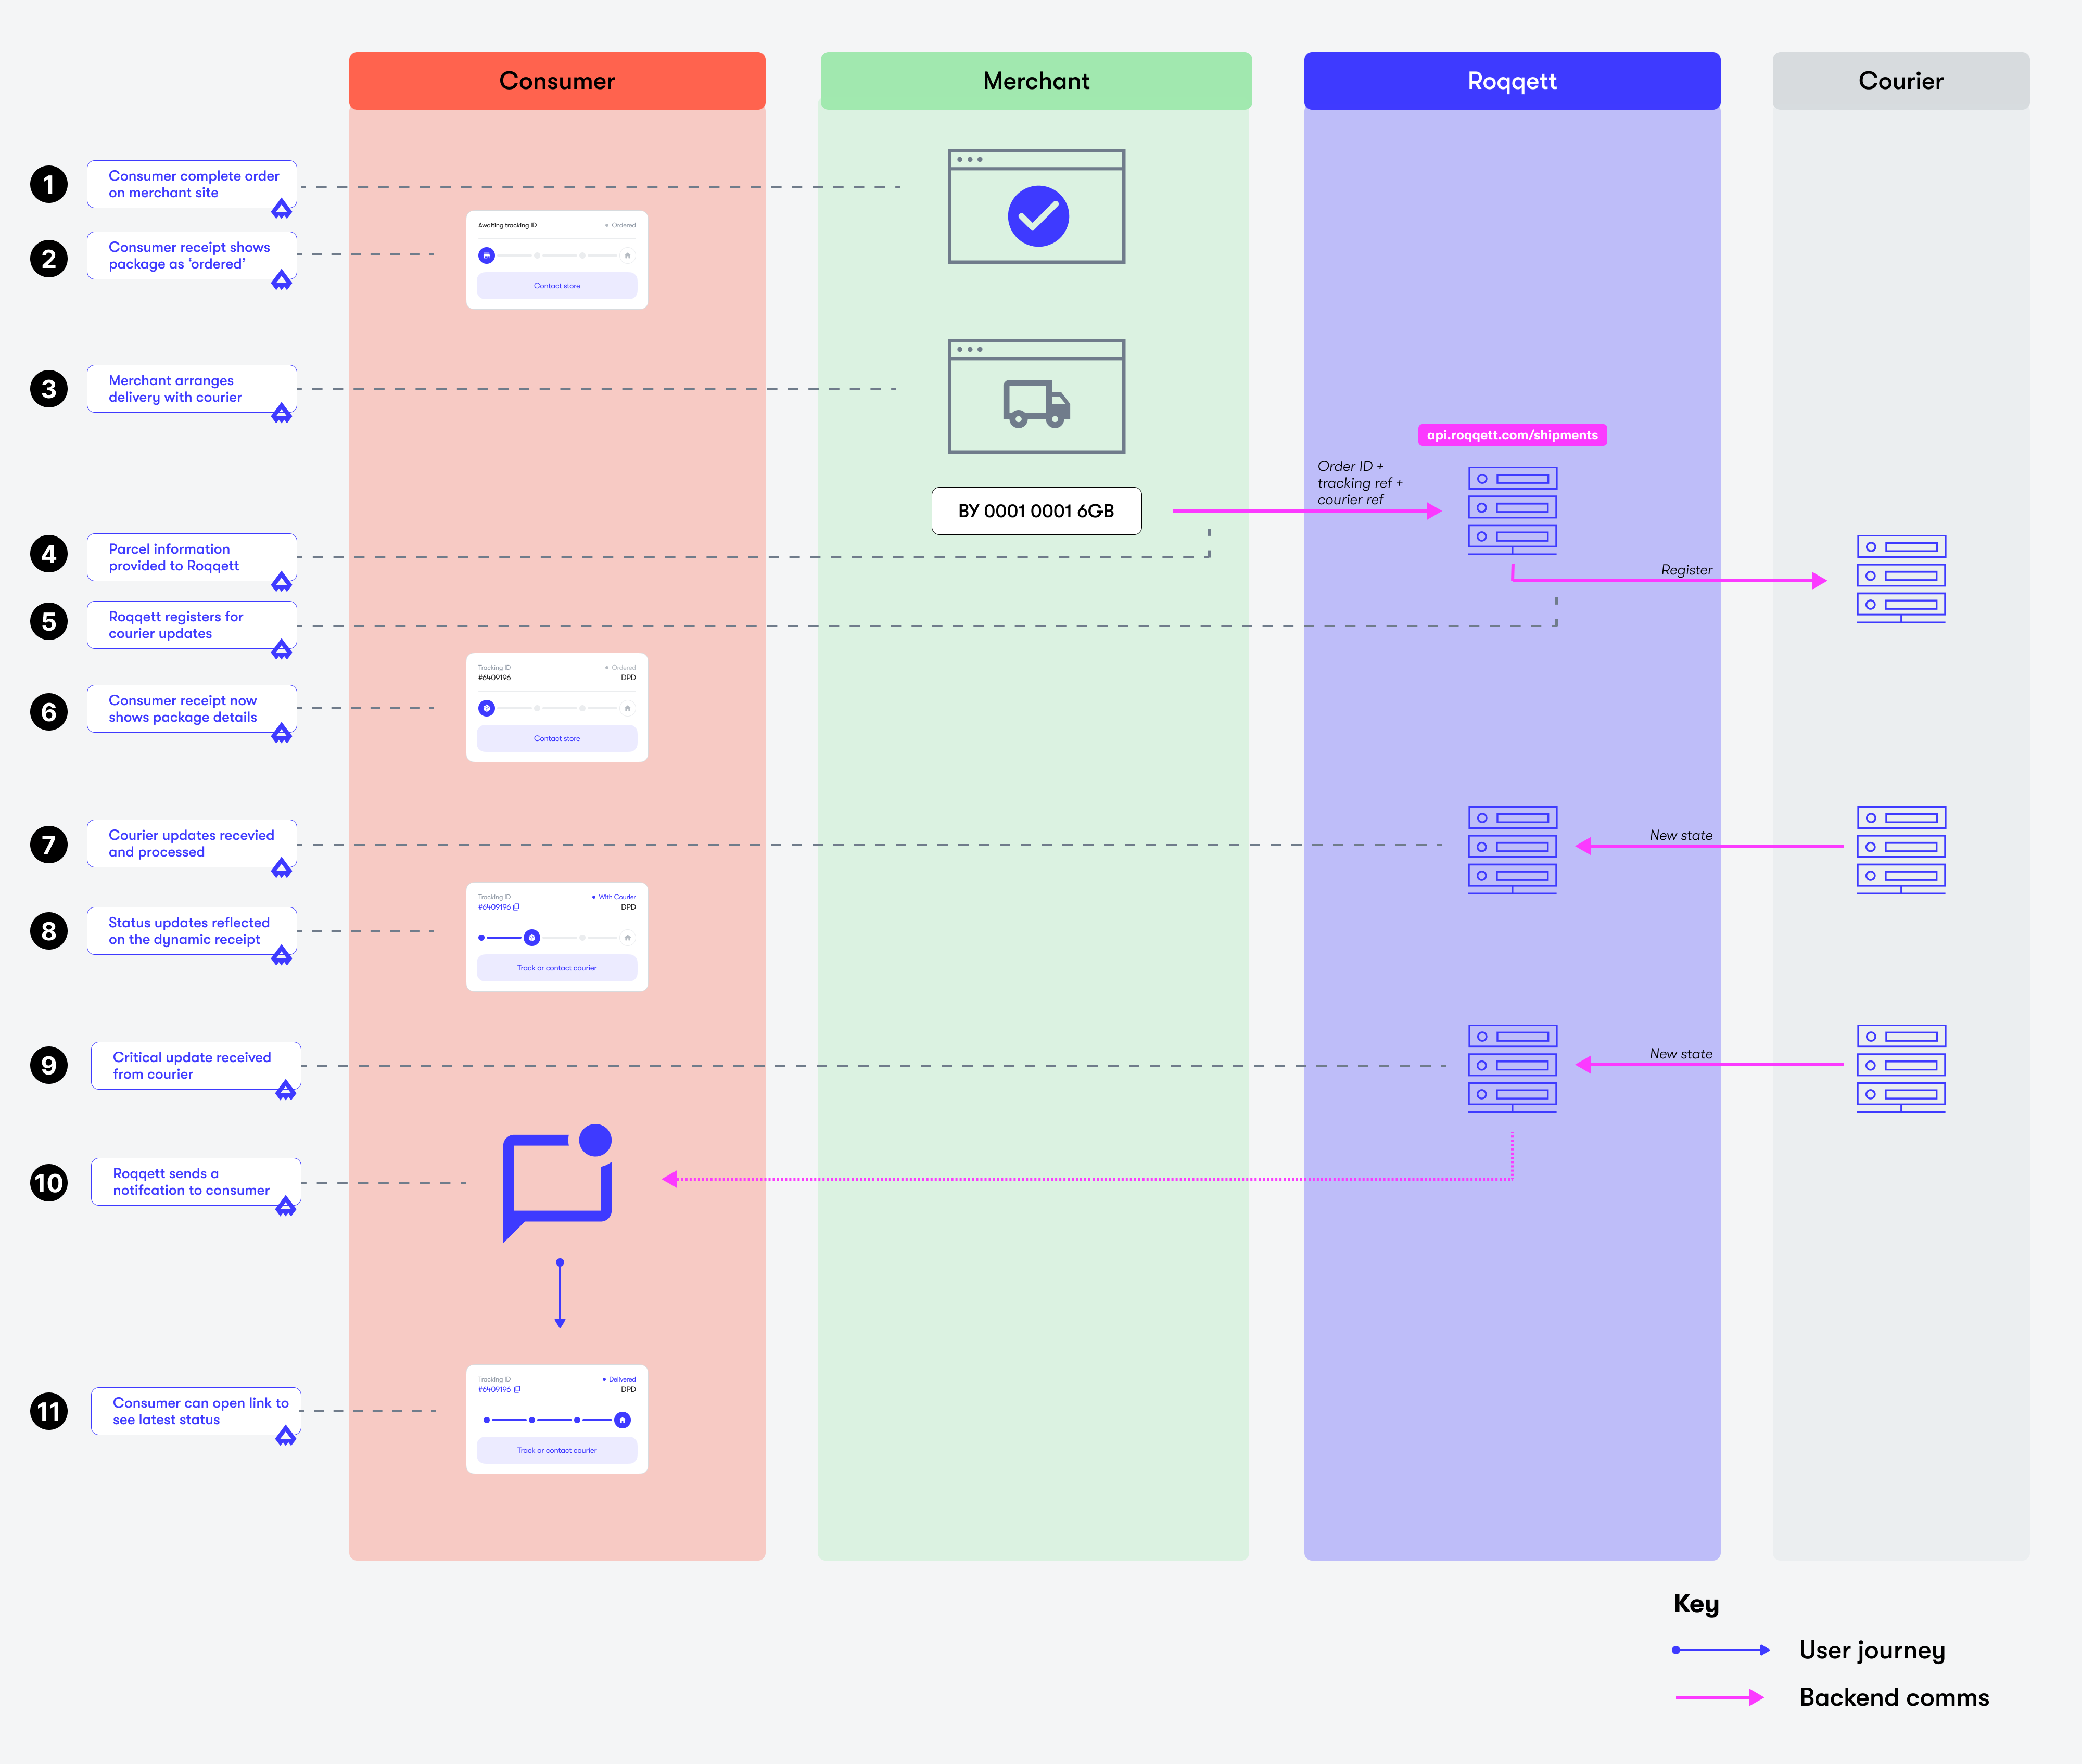The height and width of the screenshot is (1764, 2082).
Task: Click progress tracker in With Courier card
Action: tap(556, 938)
